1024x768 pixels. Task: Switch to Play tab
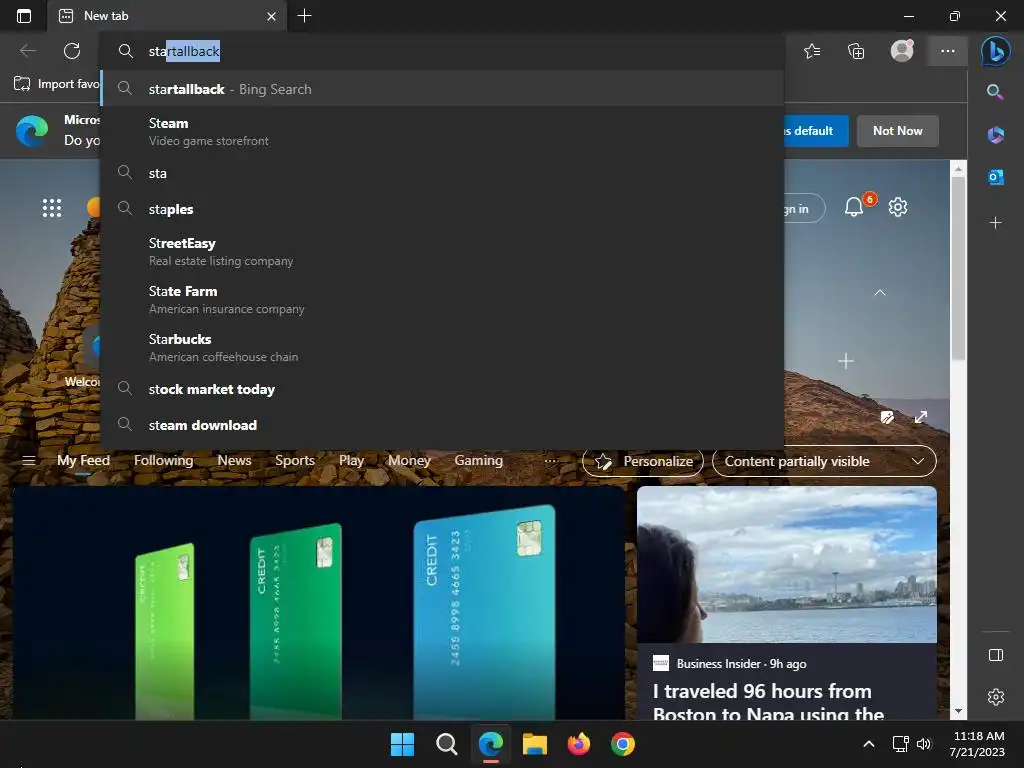(351, 460)
